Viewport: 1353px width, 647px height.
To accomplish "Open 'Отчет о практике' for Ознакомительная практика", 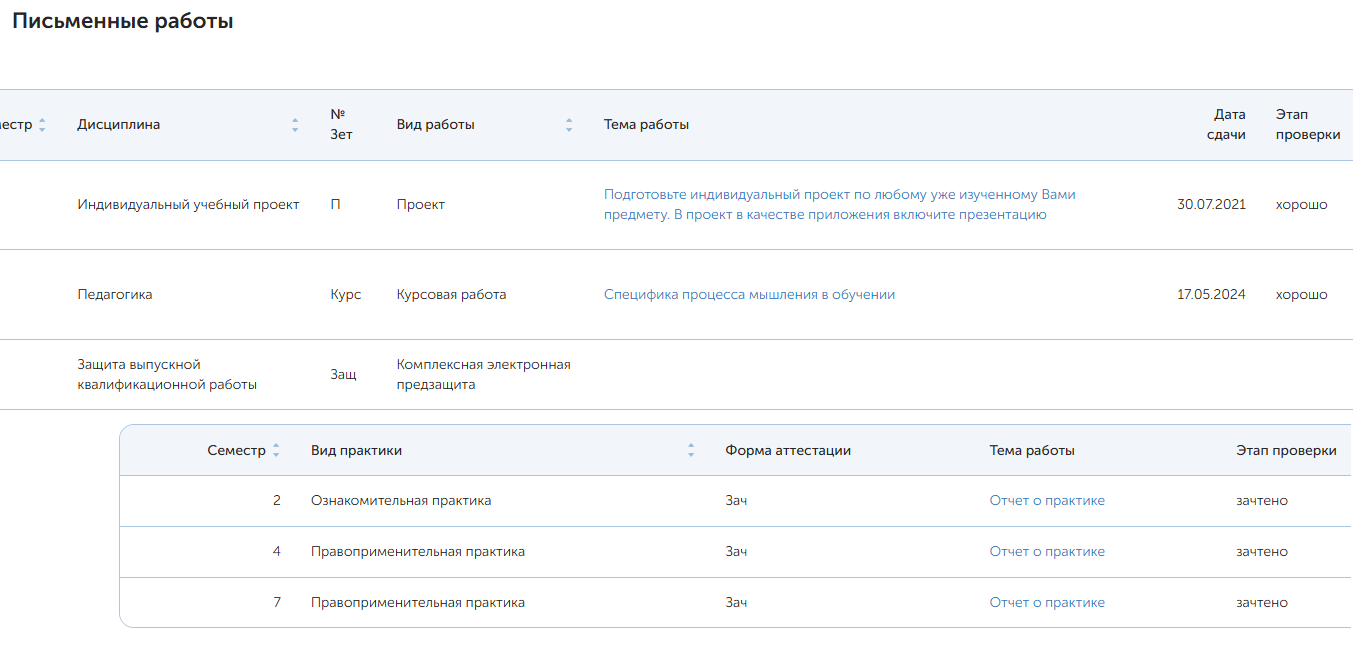I will click(x=1047, y=501).
